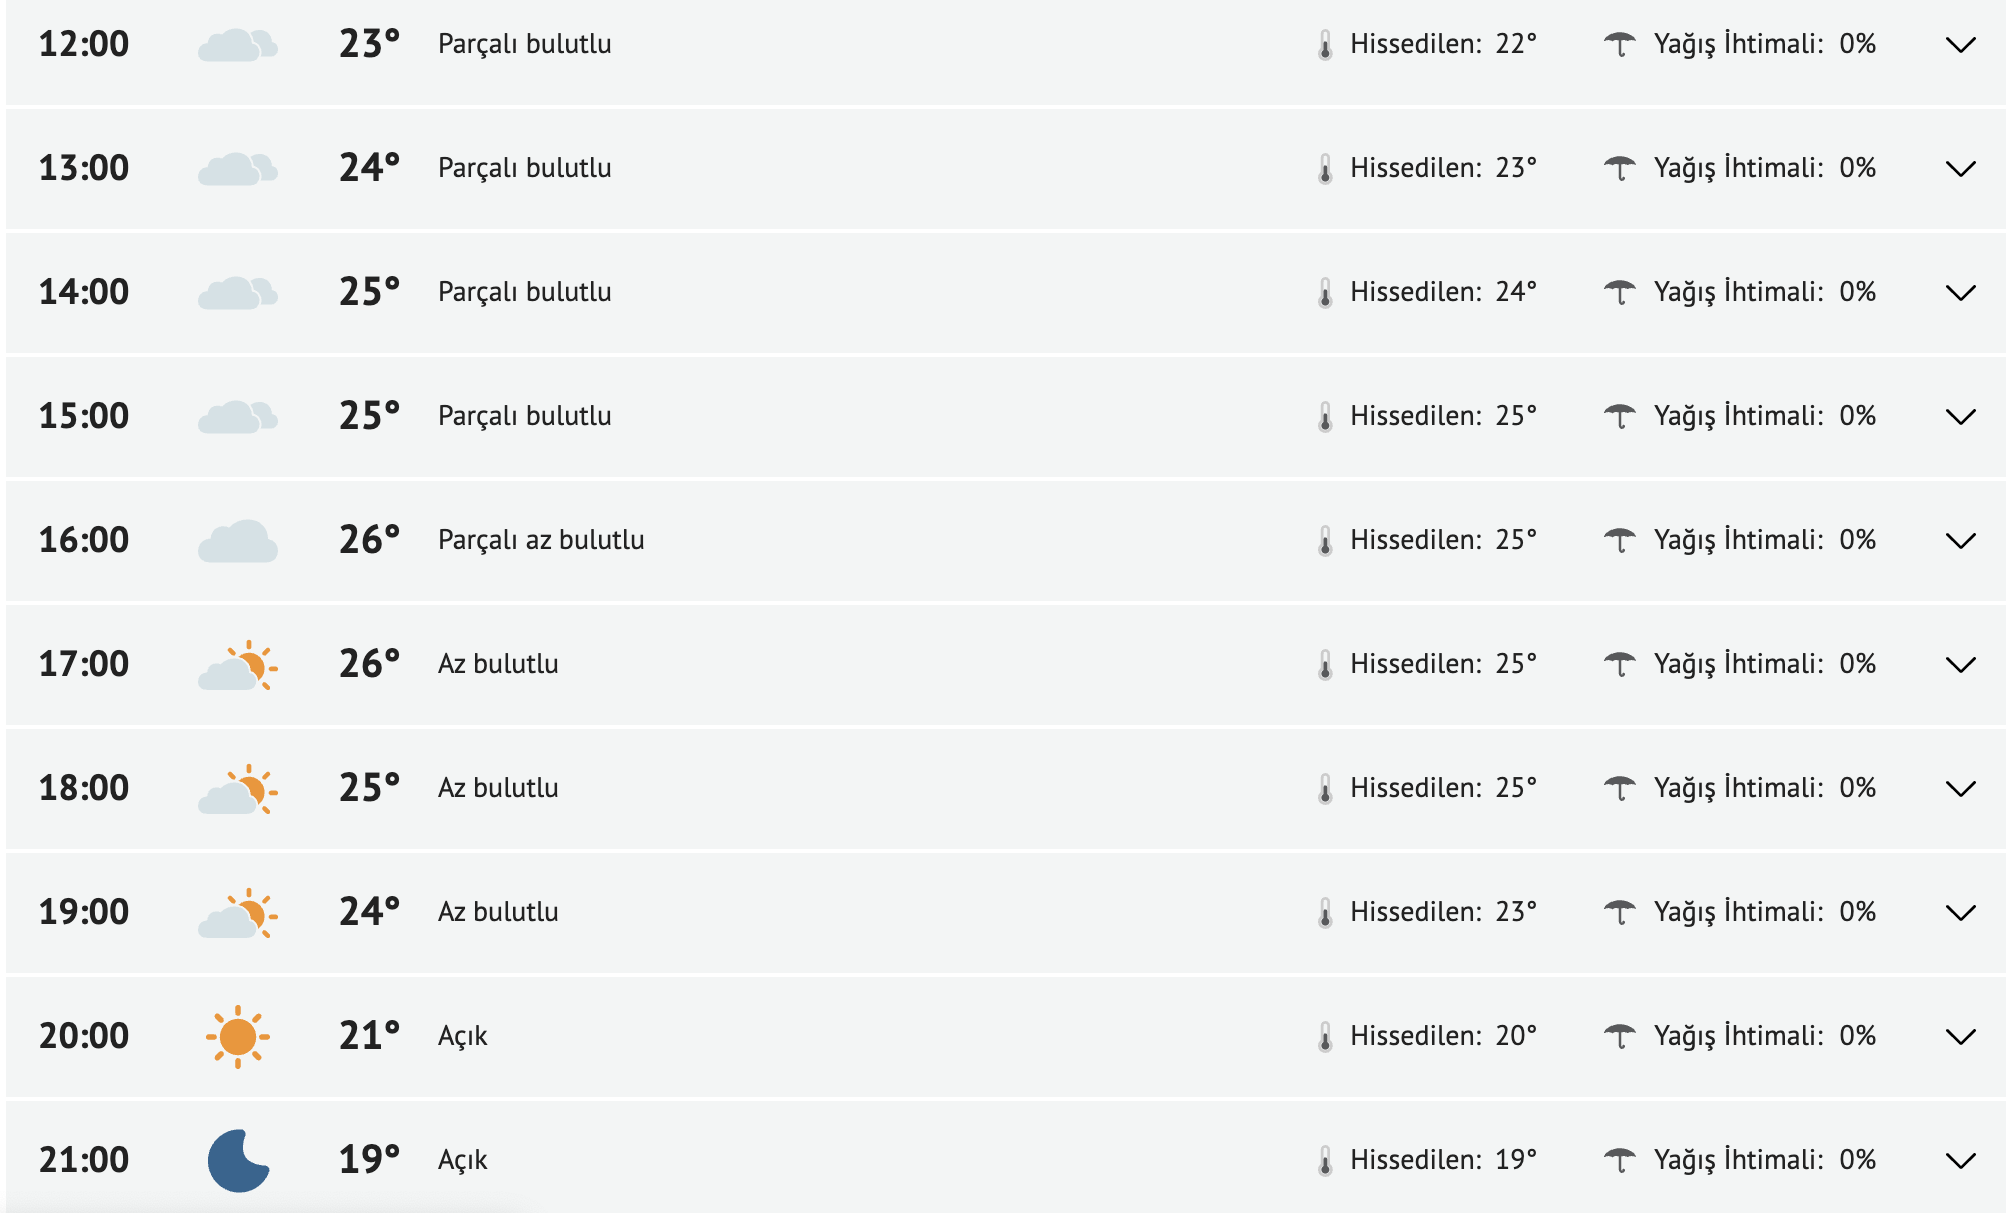Click the thermometer icon in 18:00 row
Viewport: 2013px width, 1213px height.
[x=1325, y=789]
